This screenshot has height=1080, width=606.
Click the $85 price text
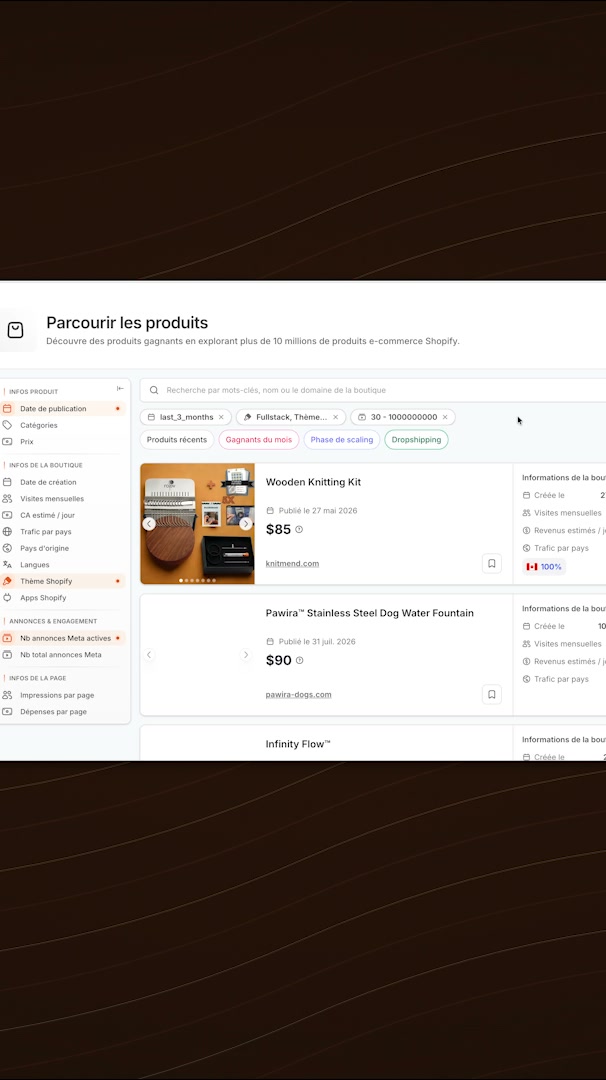278,530
